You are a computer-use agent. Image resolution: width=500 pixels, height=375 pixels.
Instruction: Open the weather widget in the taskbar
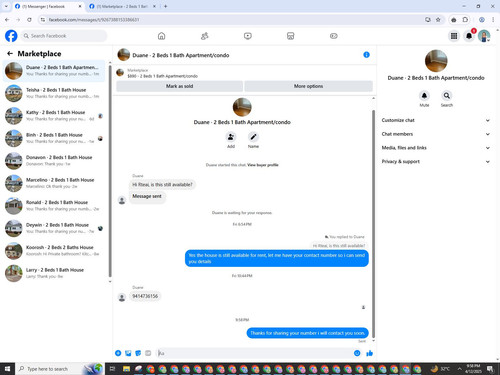pyautogui.click(x=440, y=369)
